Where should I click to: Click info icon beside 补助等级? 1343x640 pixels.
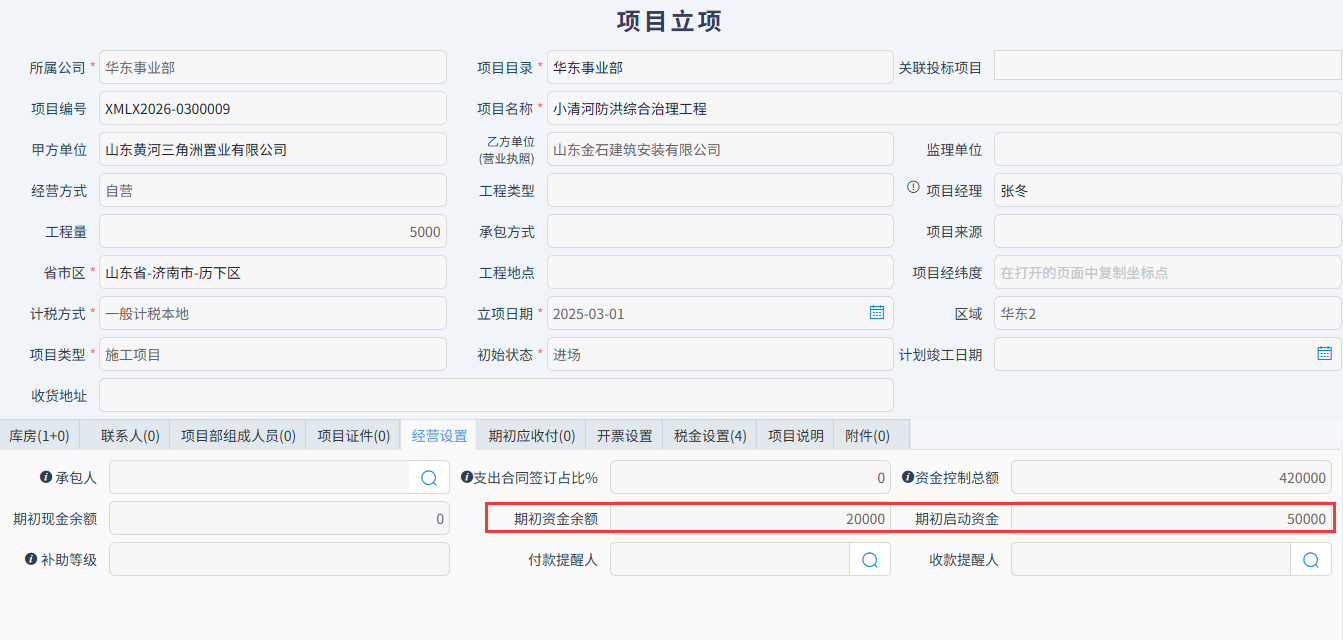click(31, 559)
